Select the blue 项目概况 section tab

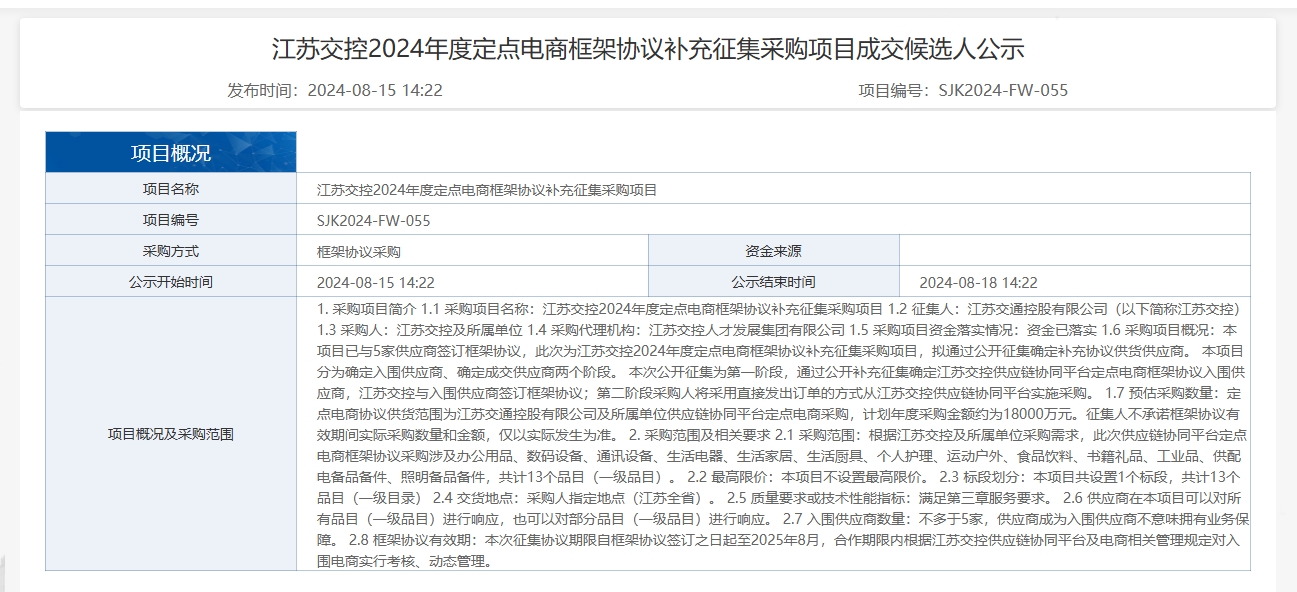[x=171, y=153]
